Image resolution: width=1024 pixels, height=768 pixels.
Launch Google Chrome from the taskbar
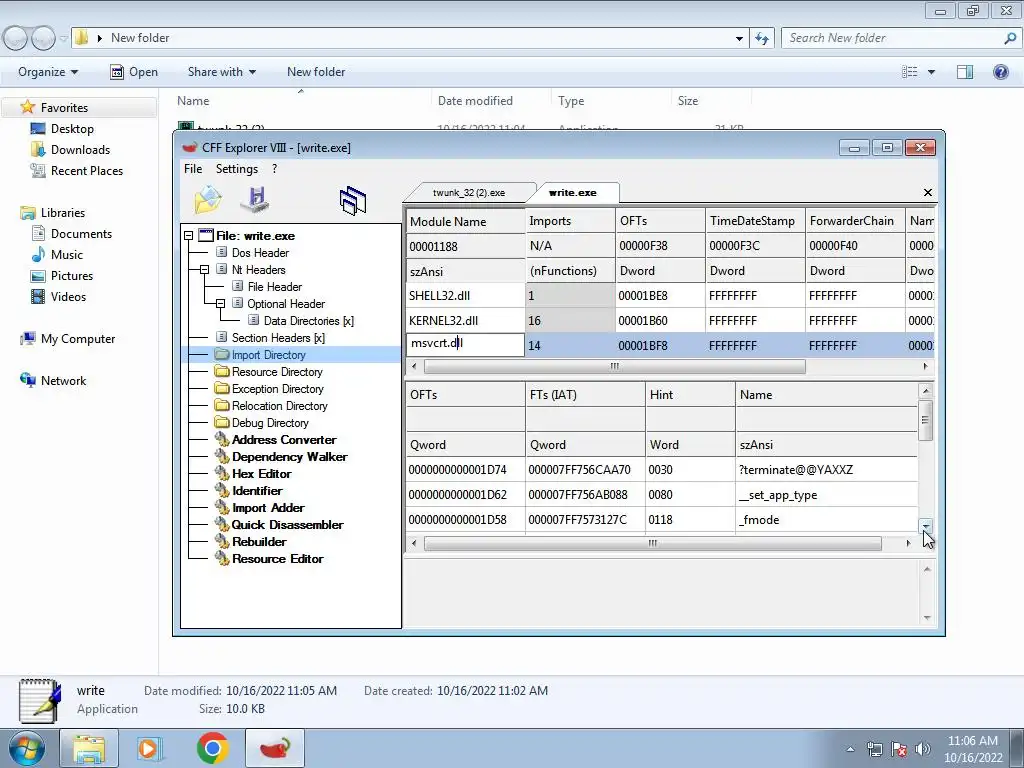point(212,748)
